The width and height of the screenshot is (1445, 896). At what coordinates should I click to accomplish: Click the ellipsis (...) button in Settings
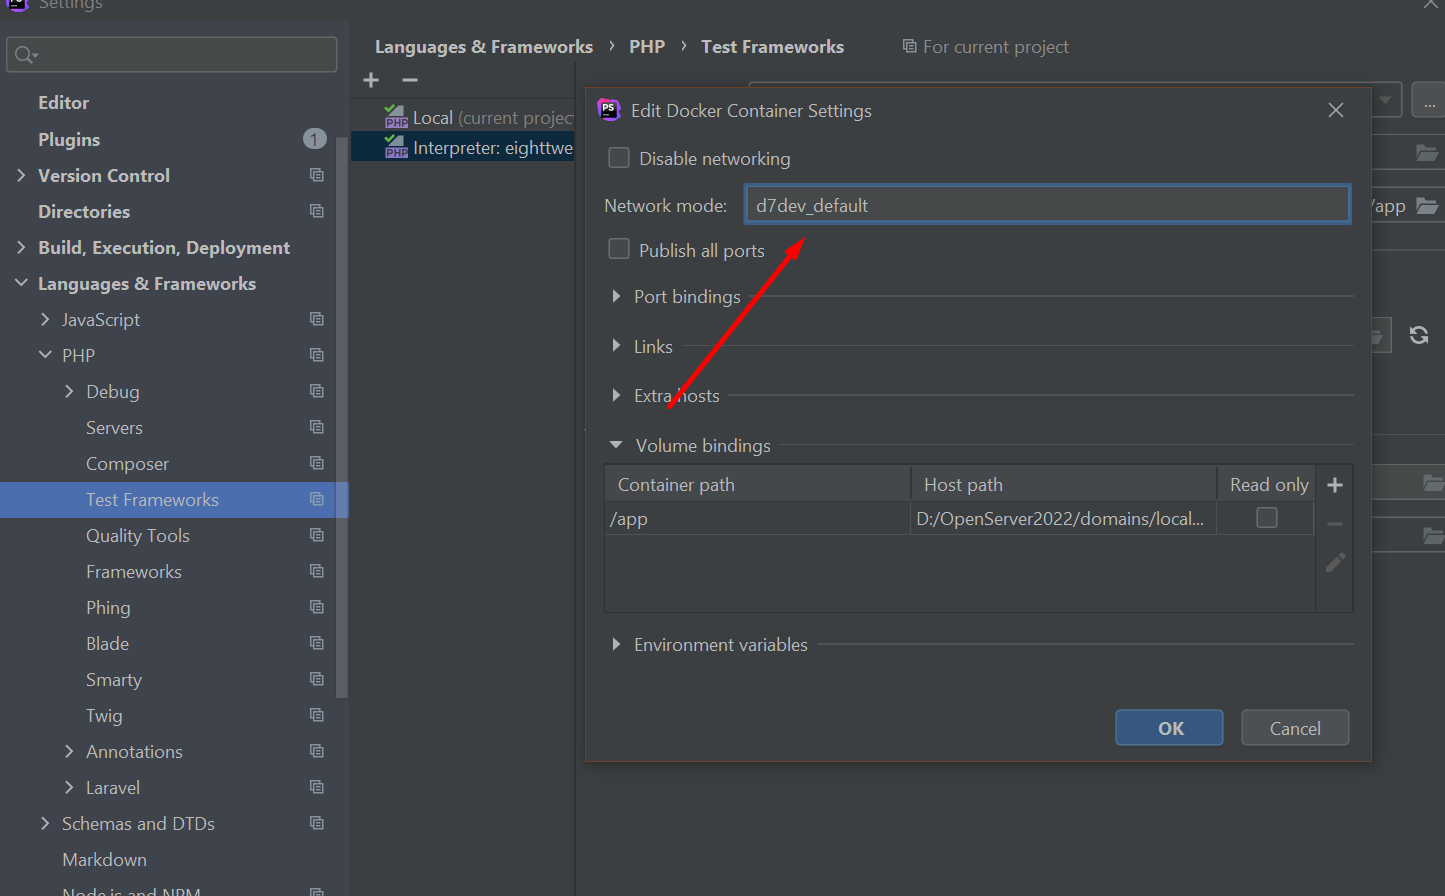click(x=1428, y=101)
